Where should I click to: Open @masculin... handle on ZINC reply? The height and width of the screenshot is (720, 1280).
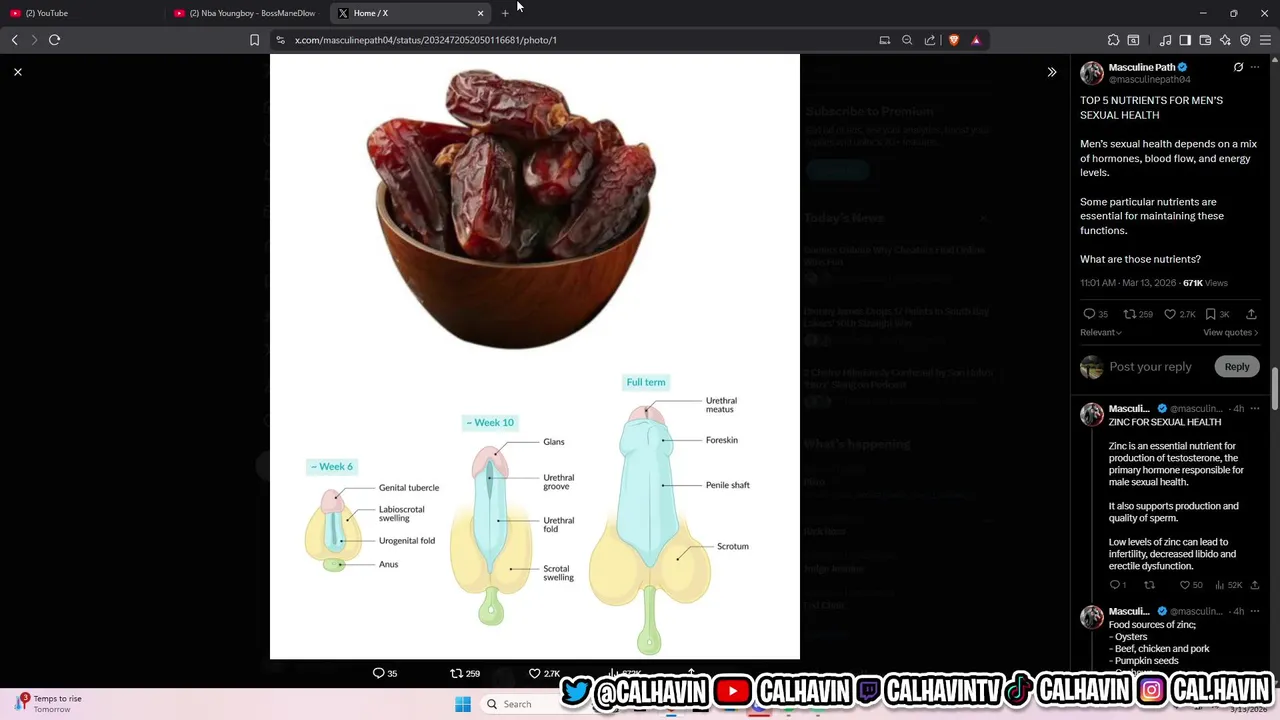[x=1196, y=408]
